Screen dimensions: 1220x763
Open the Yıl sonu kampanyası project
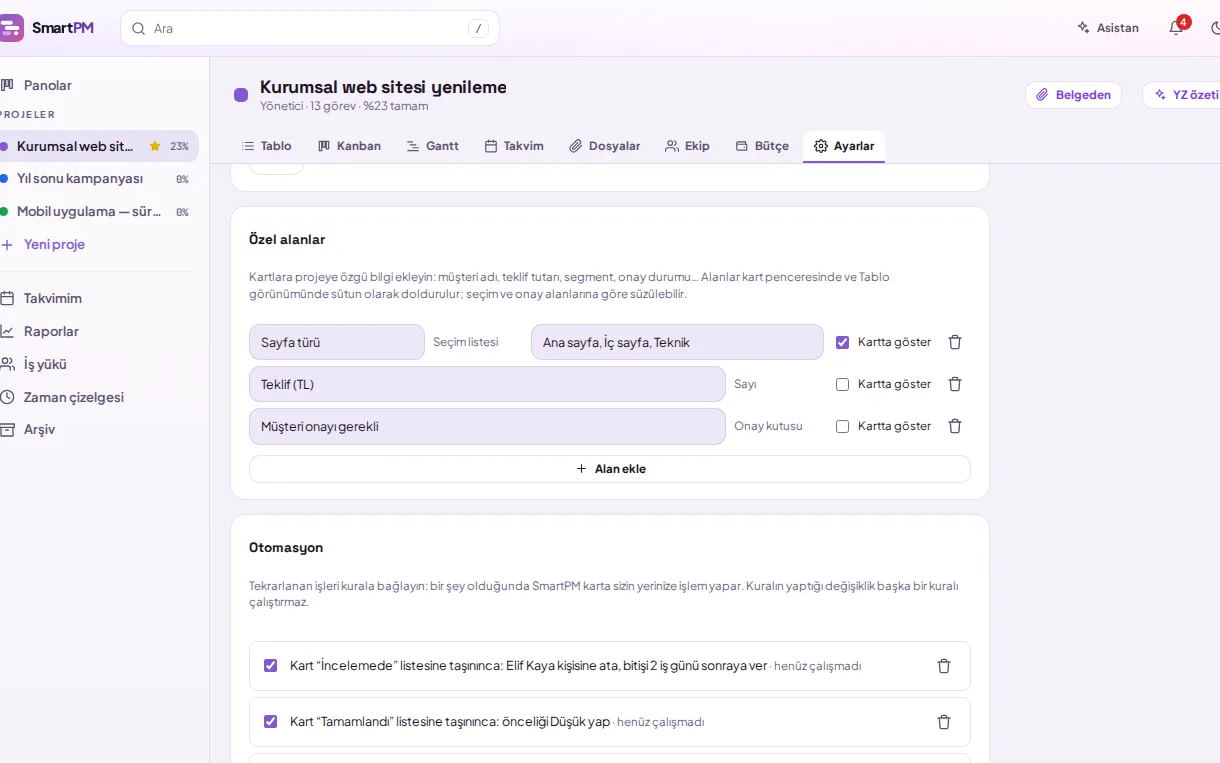click(x=99, y=179)
